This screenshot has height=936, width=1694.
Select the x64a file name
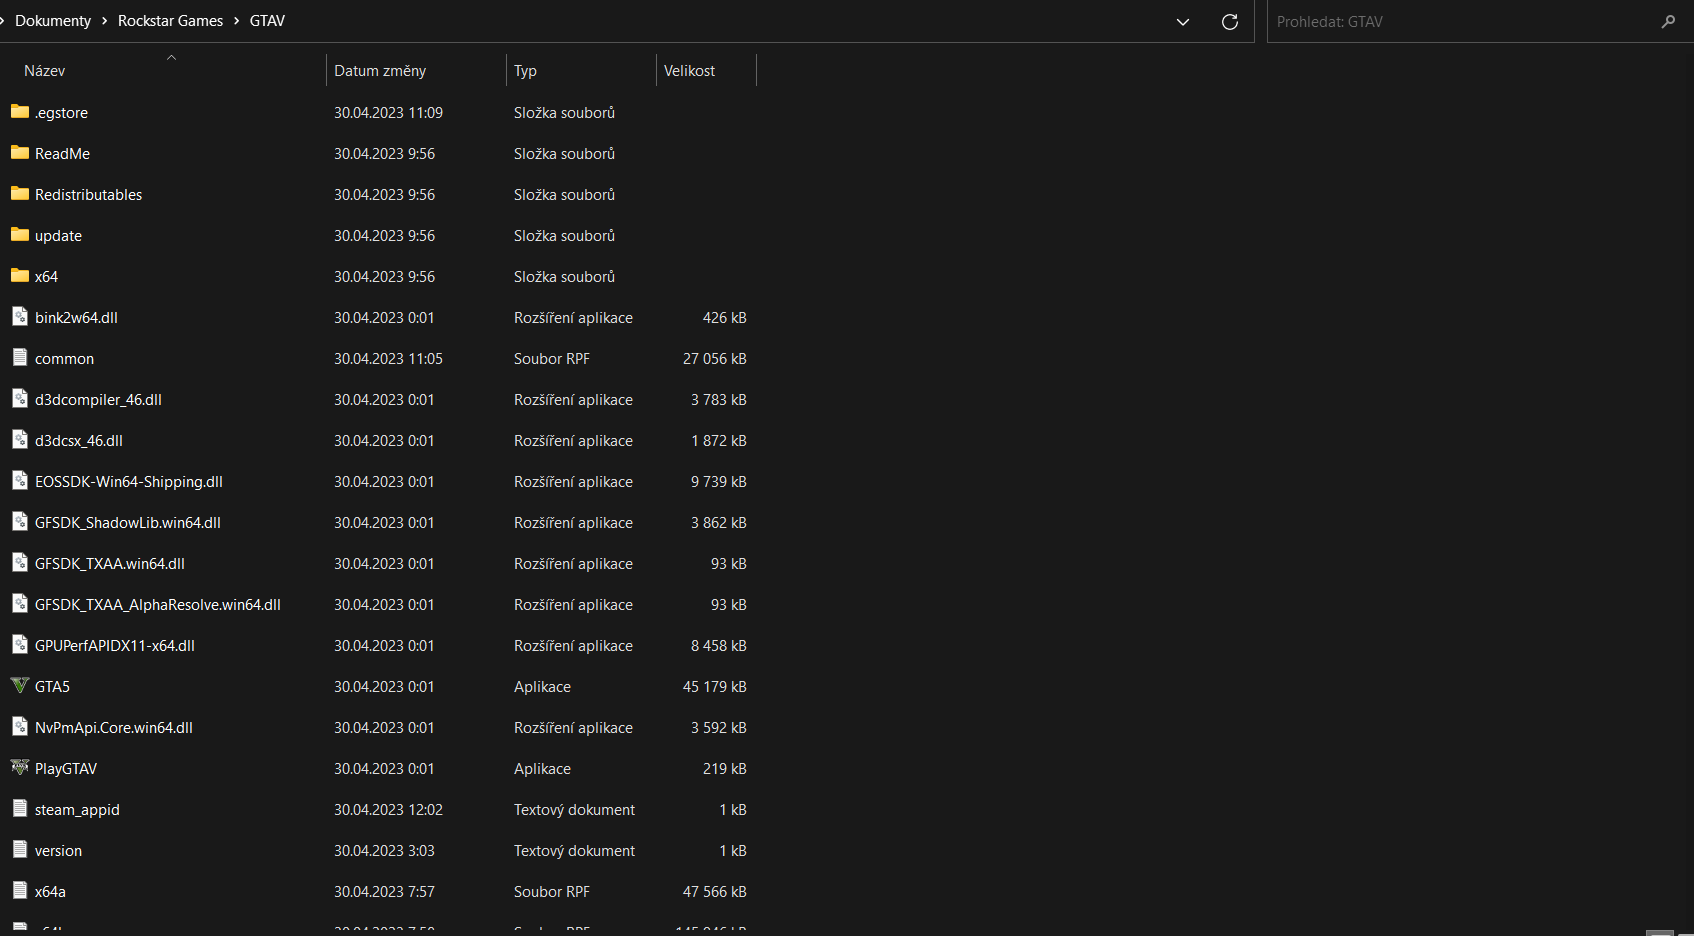click(50, 892)
